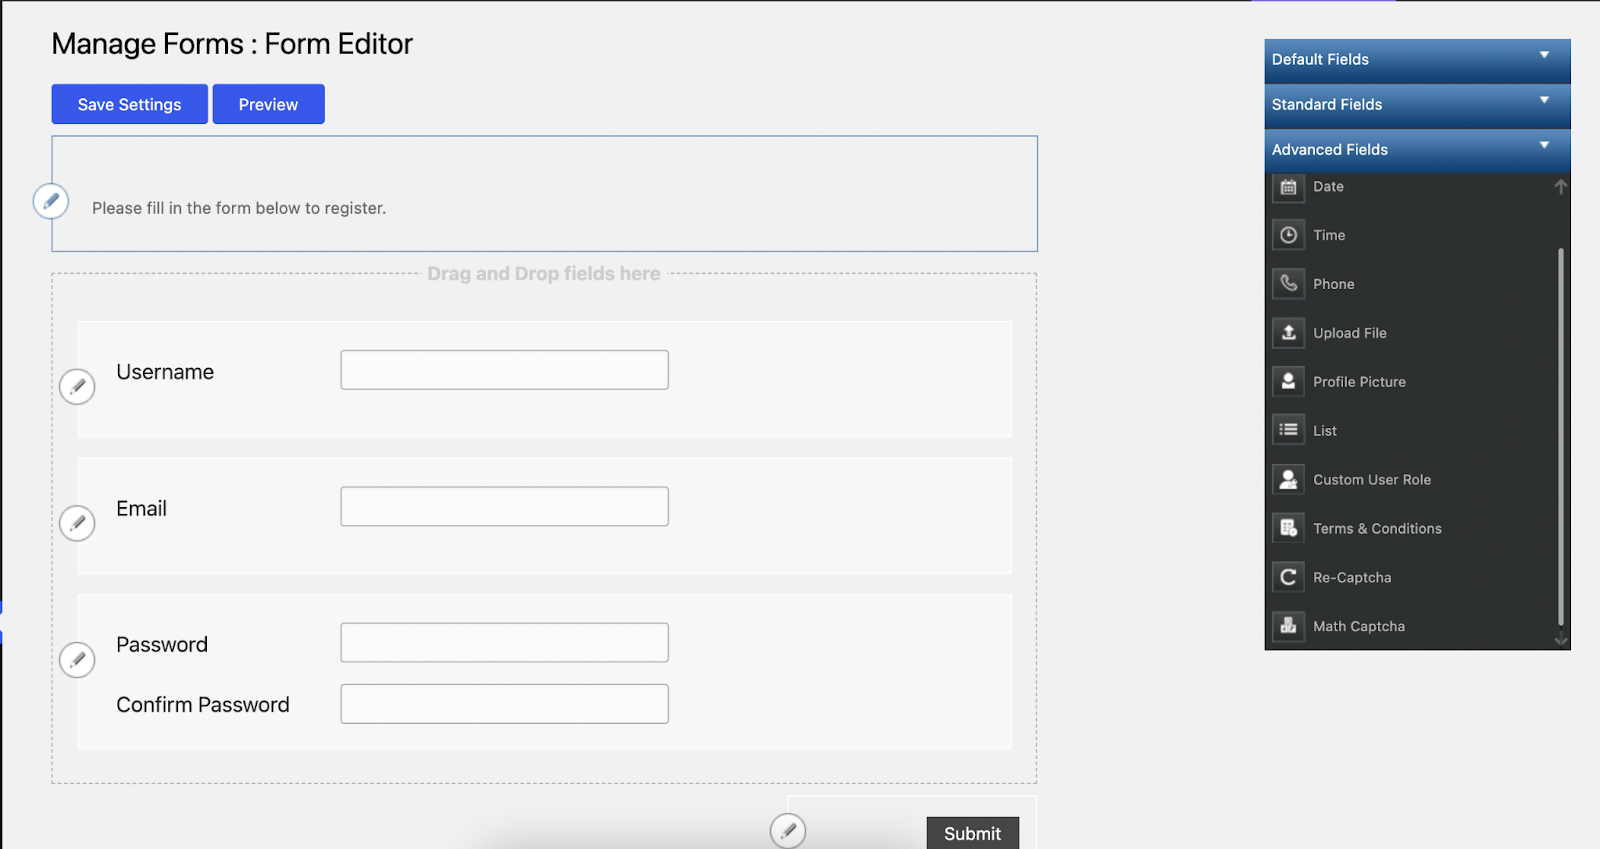This screenshot has width=1600, height=849.
Task: Select the Phone field icon
Action: tap(1288, 284)
